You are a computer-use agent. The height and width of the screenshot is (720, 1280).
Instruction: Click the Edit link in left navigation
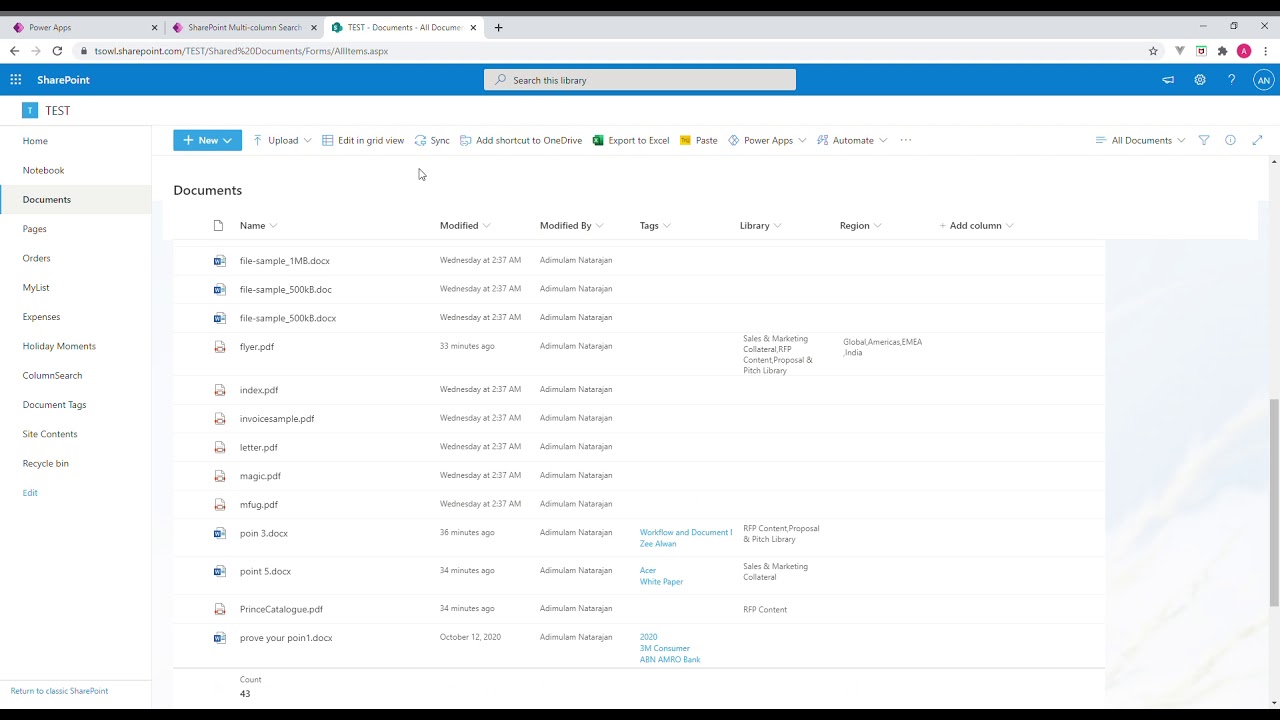[30, 493]
